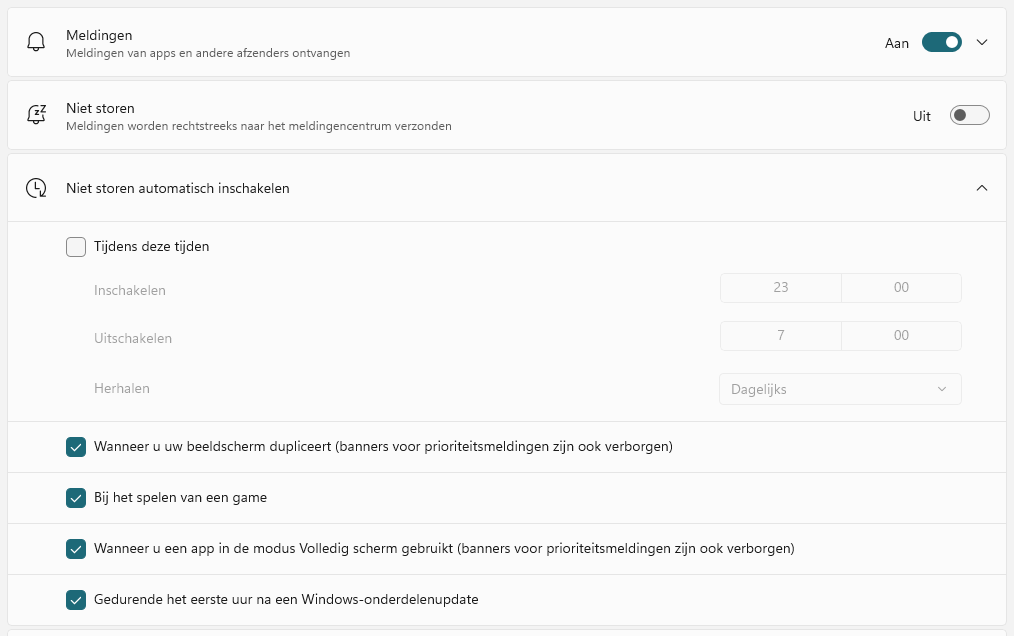
Task: Click the clock icon for automatic scheduling
Action: point(36,188)
